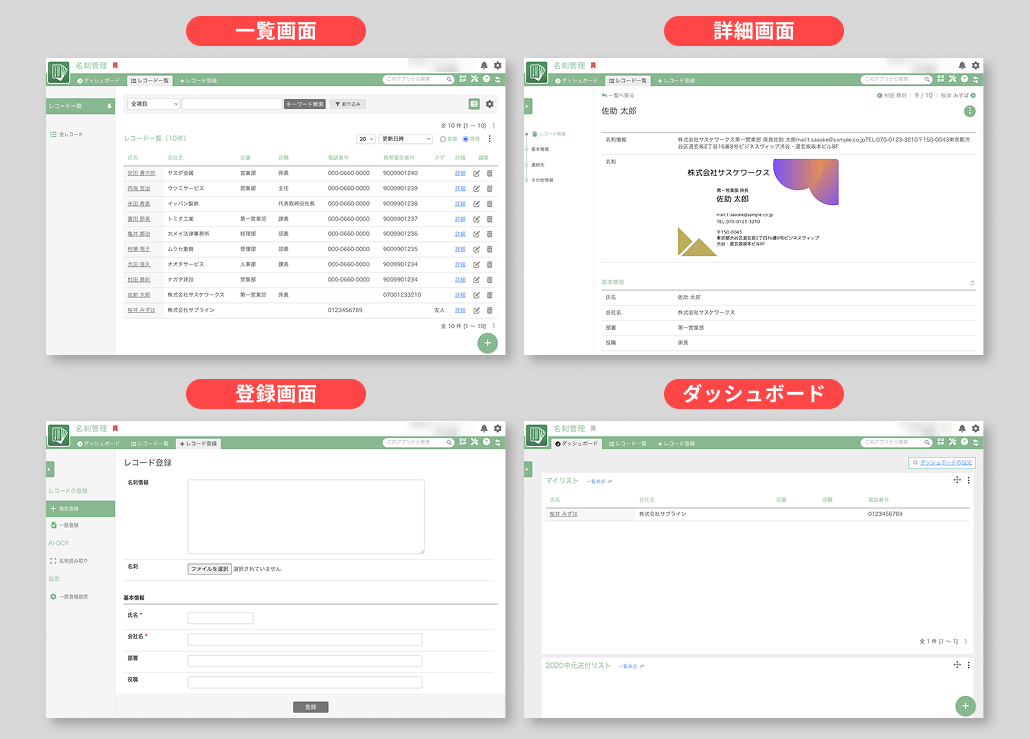
Task: Click the ファイルを選択 button
Action: (210, 569)
